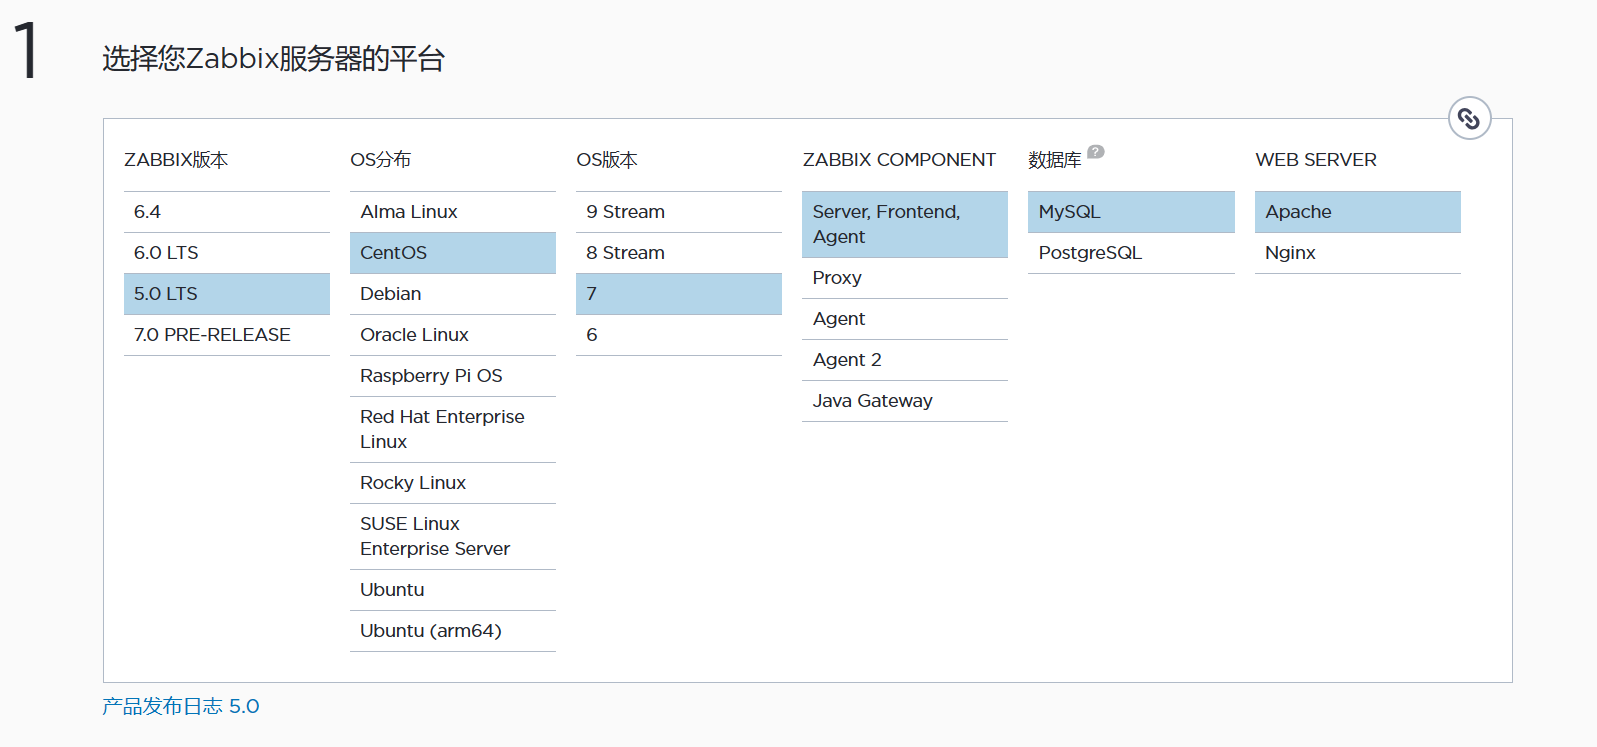
Task: Choose Ubuntu (arm64) distribution
Action: (453, 631)
